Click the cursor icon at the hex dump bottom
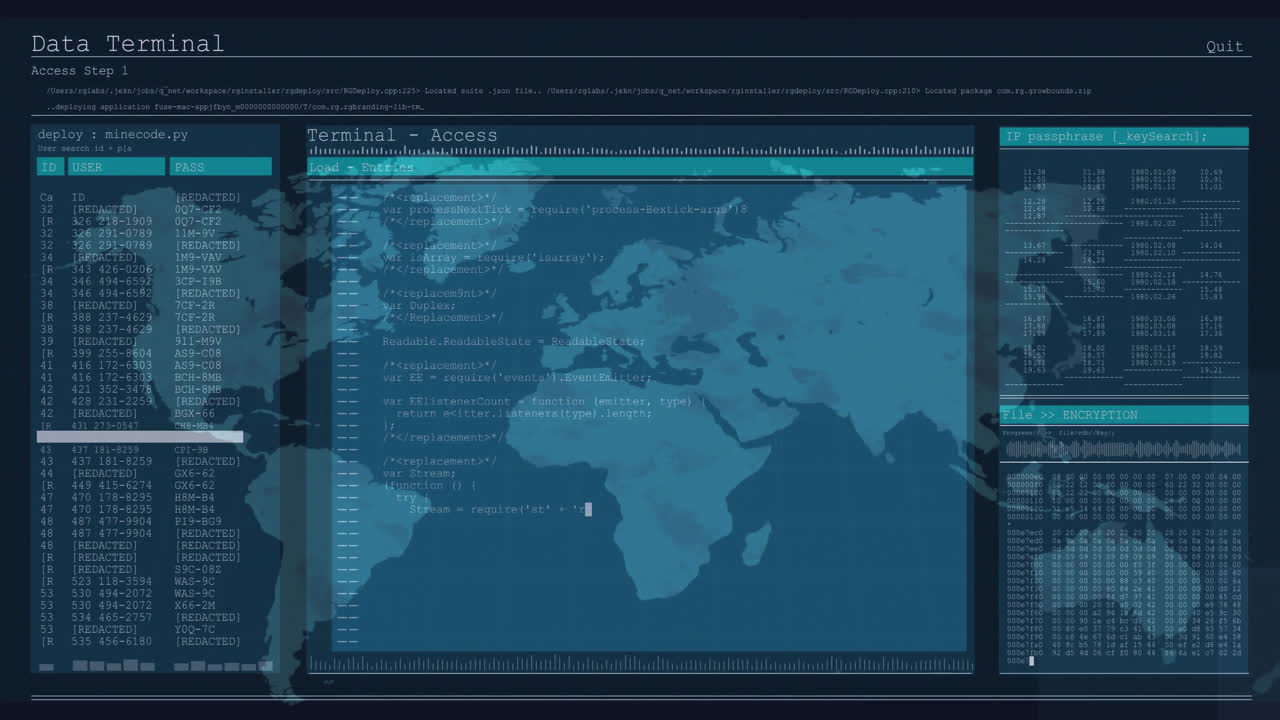 pos(1030,660)
